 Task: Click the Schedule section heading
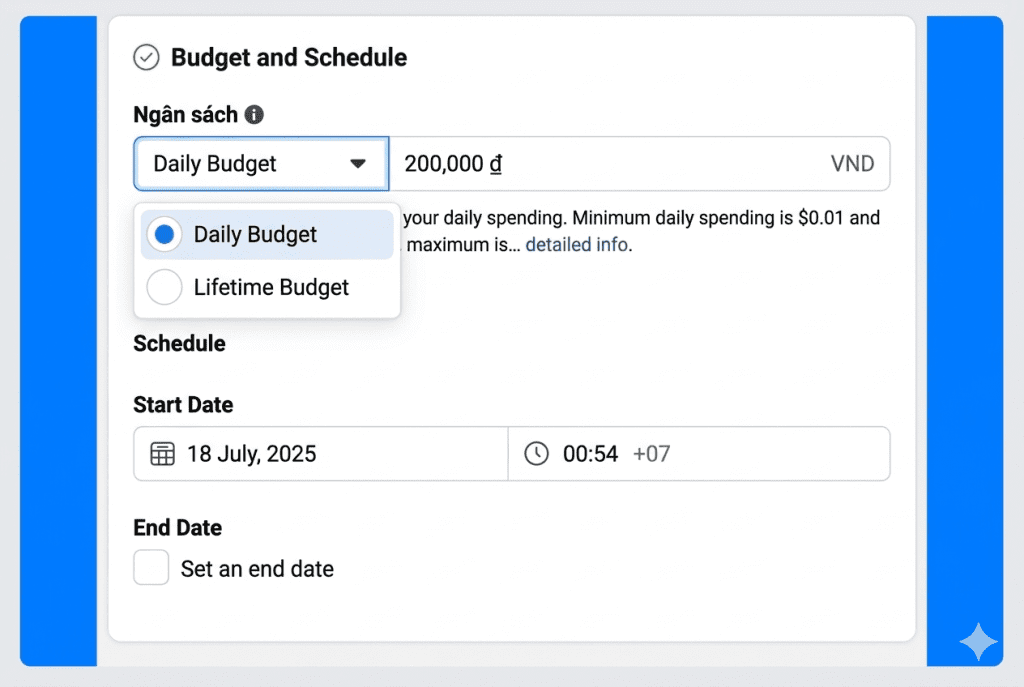tap(180, 344)
